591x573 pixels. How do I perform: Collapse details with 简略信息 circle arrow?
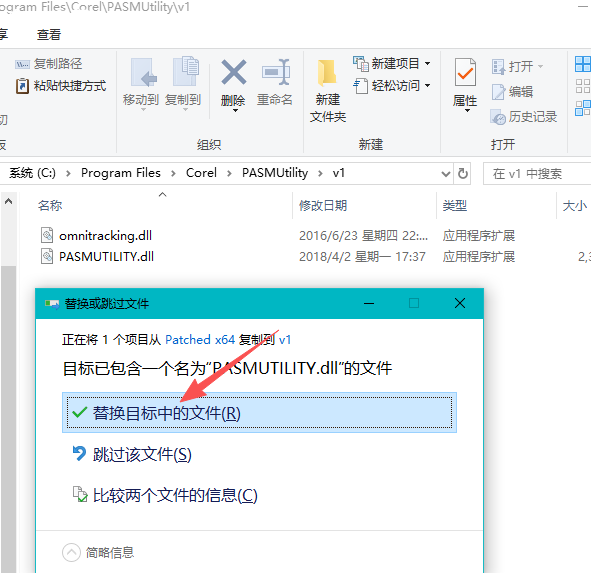(x=71, y=553)
